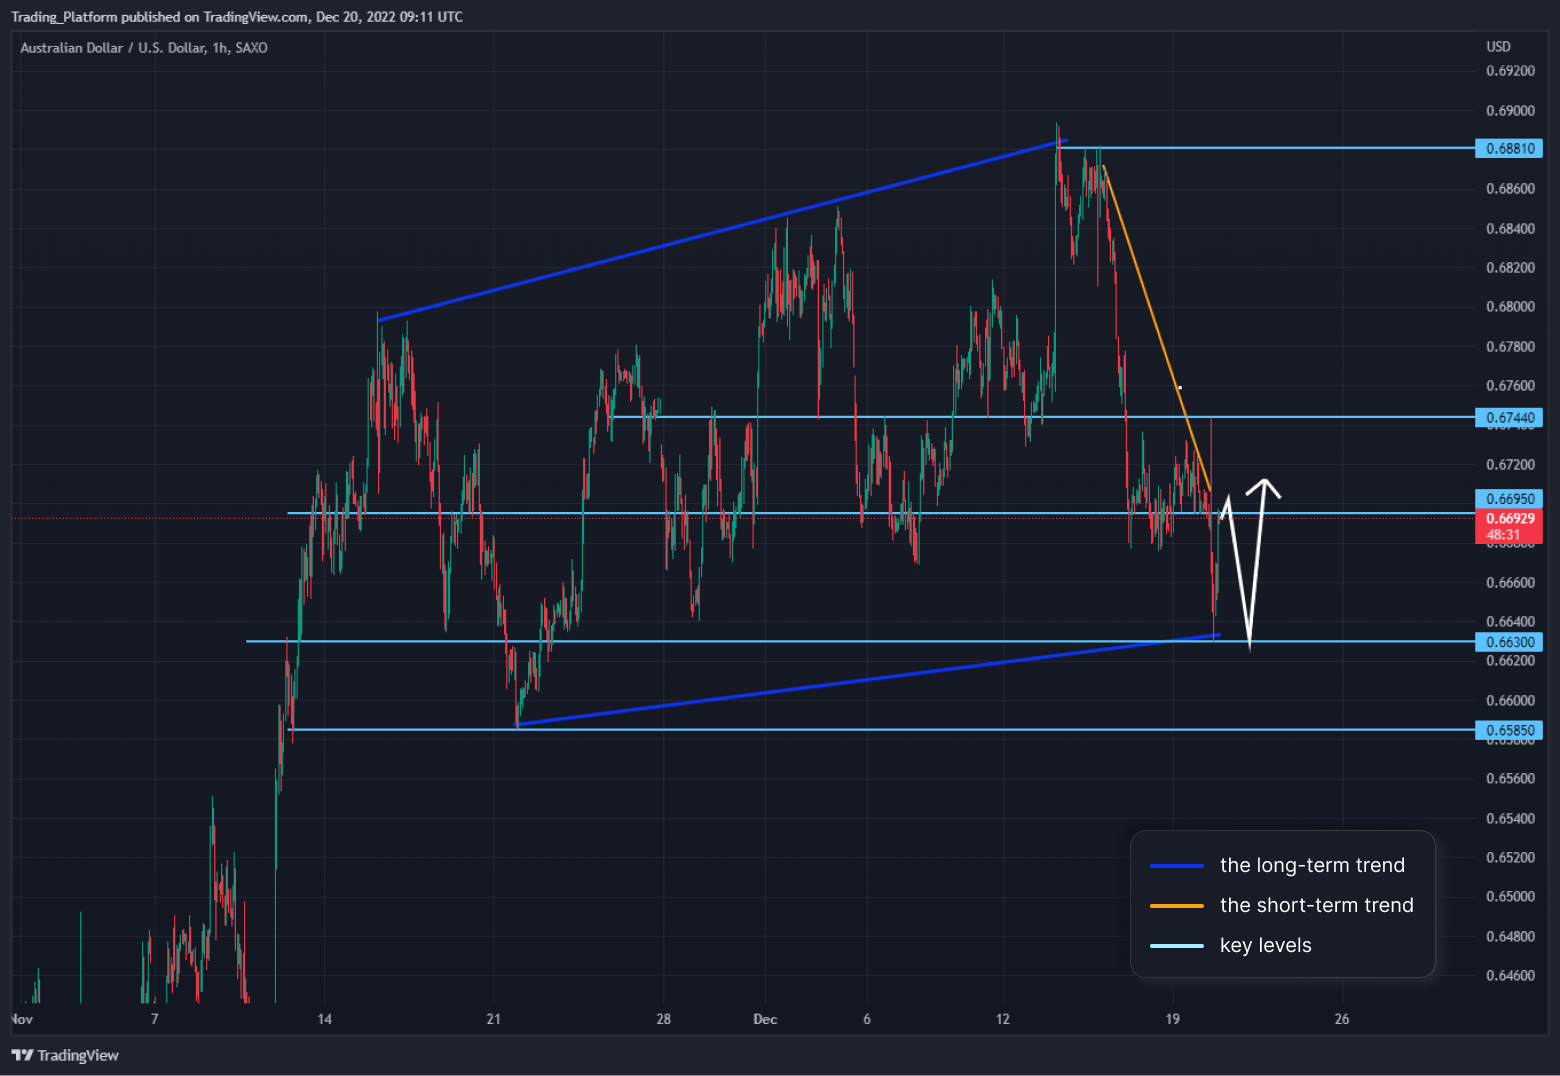Image resolution: width=1560 pixels, height=1076 pixels.
Task: Click the 0.69200 price axis label
Action: tap(1510, 71)
